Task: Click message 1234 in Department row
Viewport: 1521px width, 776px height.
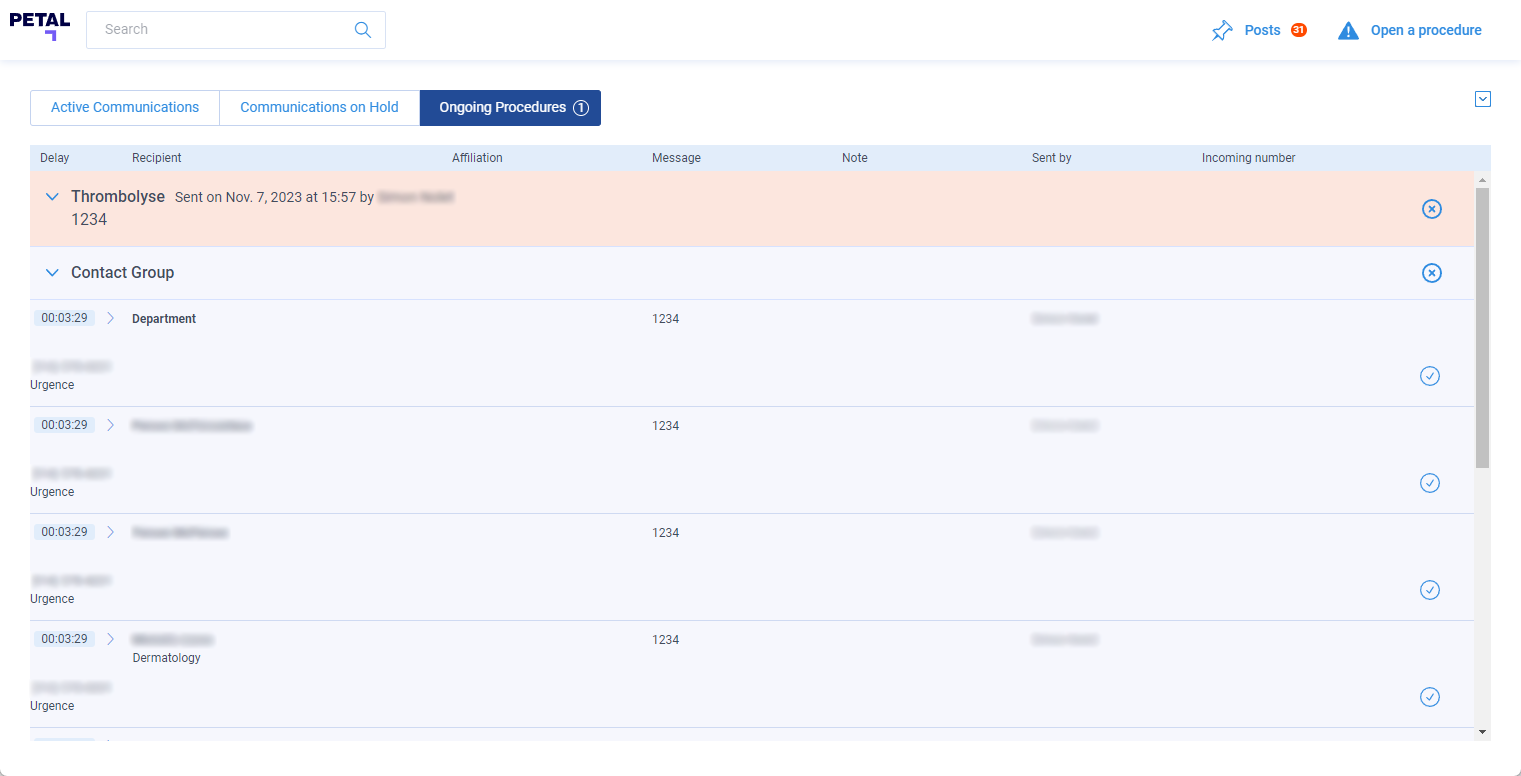Action: coord(666,319)
